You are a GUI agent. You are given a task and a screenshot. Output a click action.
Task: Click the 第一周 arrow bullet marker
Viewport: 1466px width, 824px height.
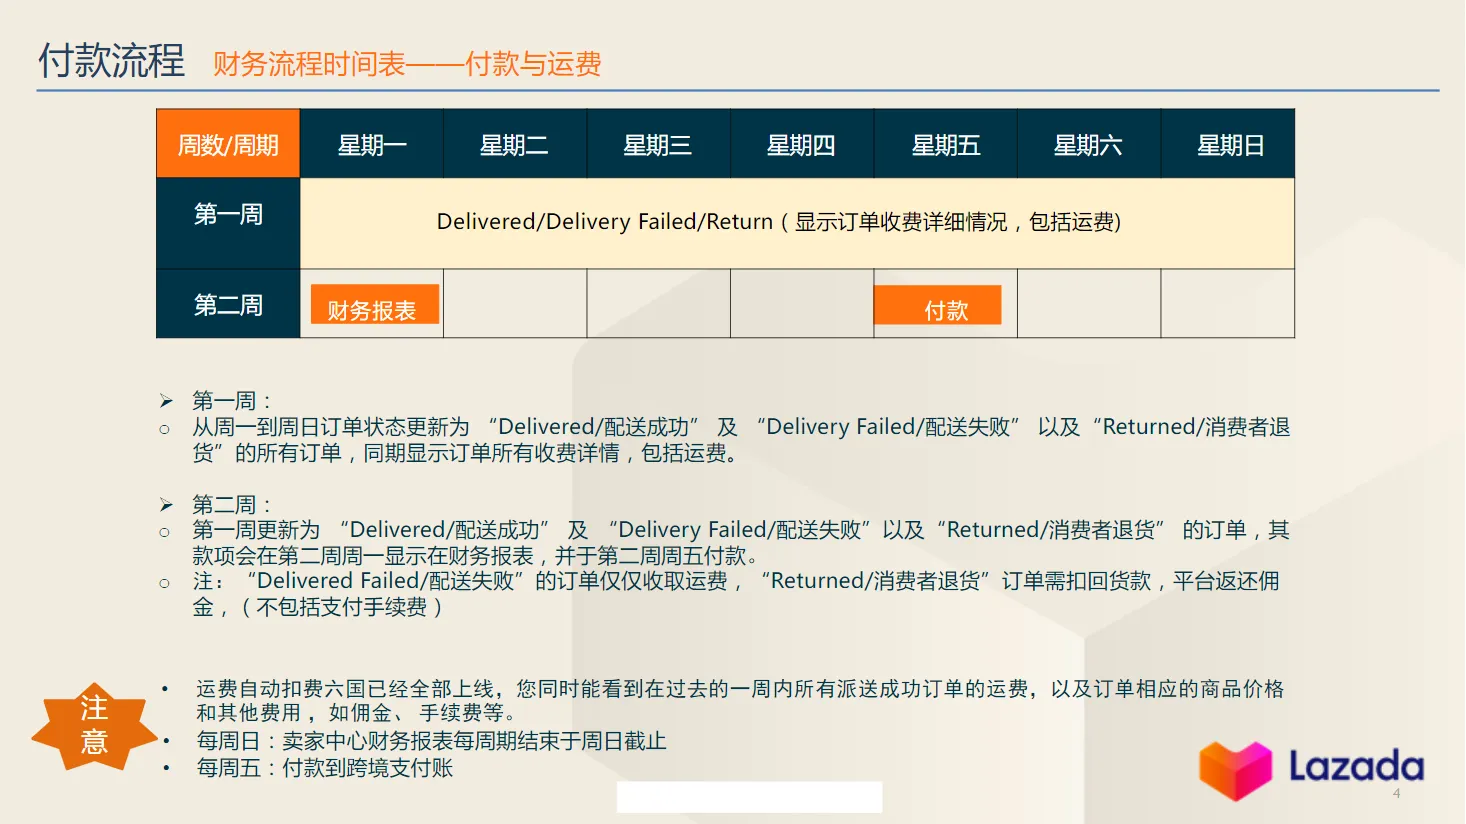(166, 399)
